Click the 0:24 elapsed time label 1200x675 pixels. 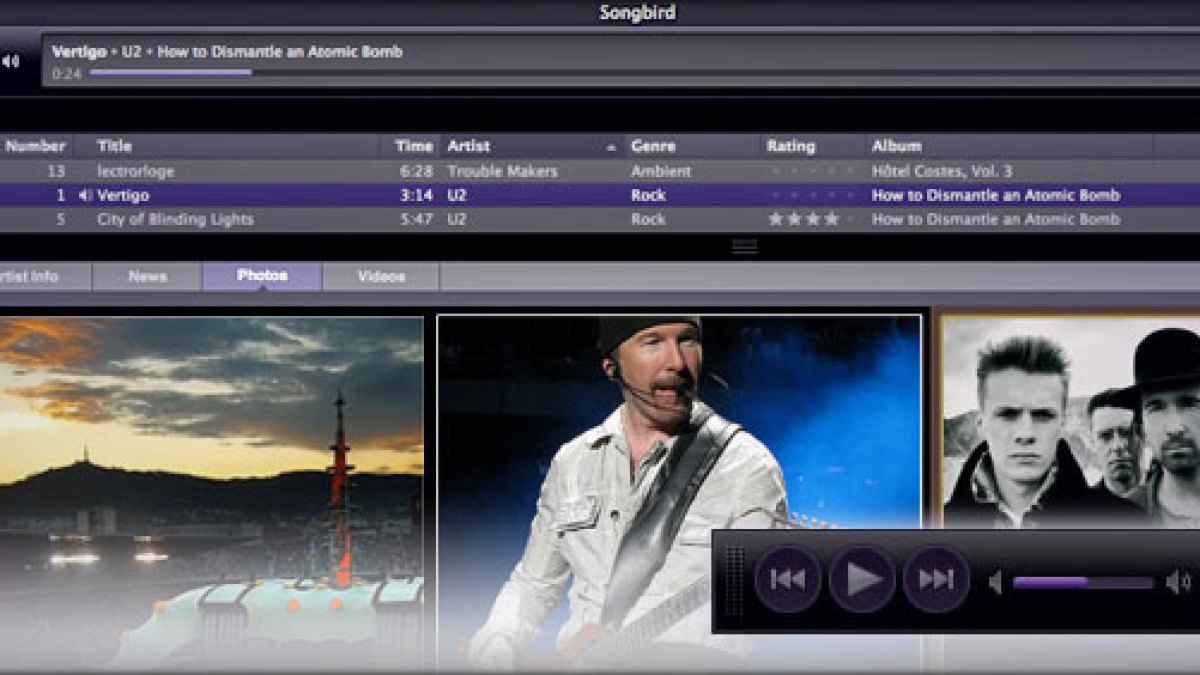tap(67, 74)
